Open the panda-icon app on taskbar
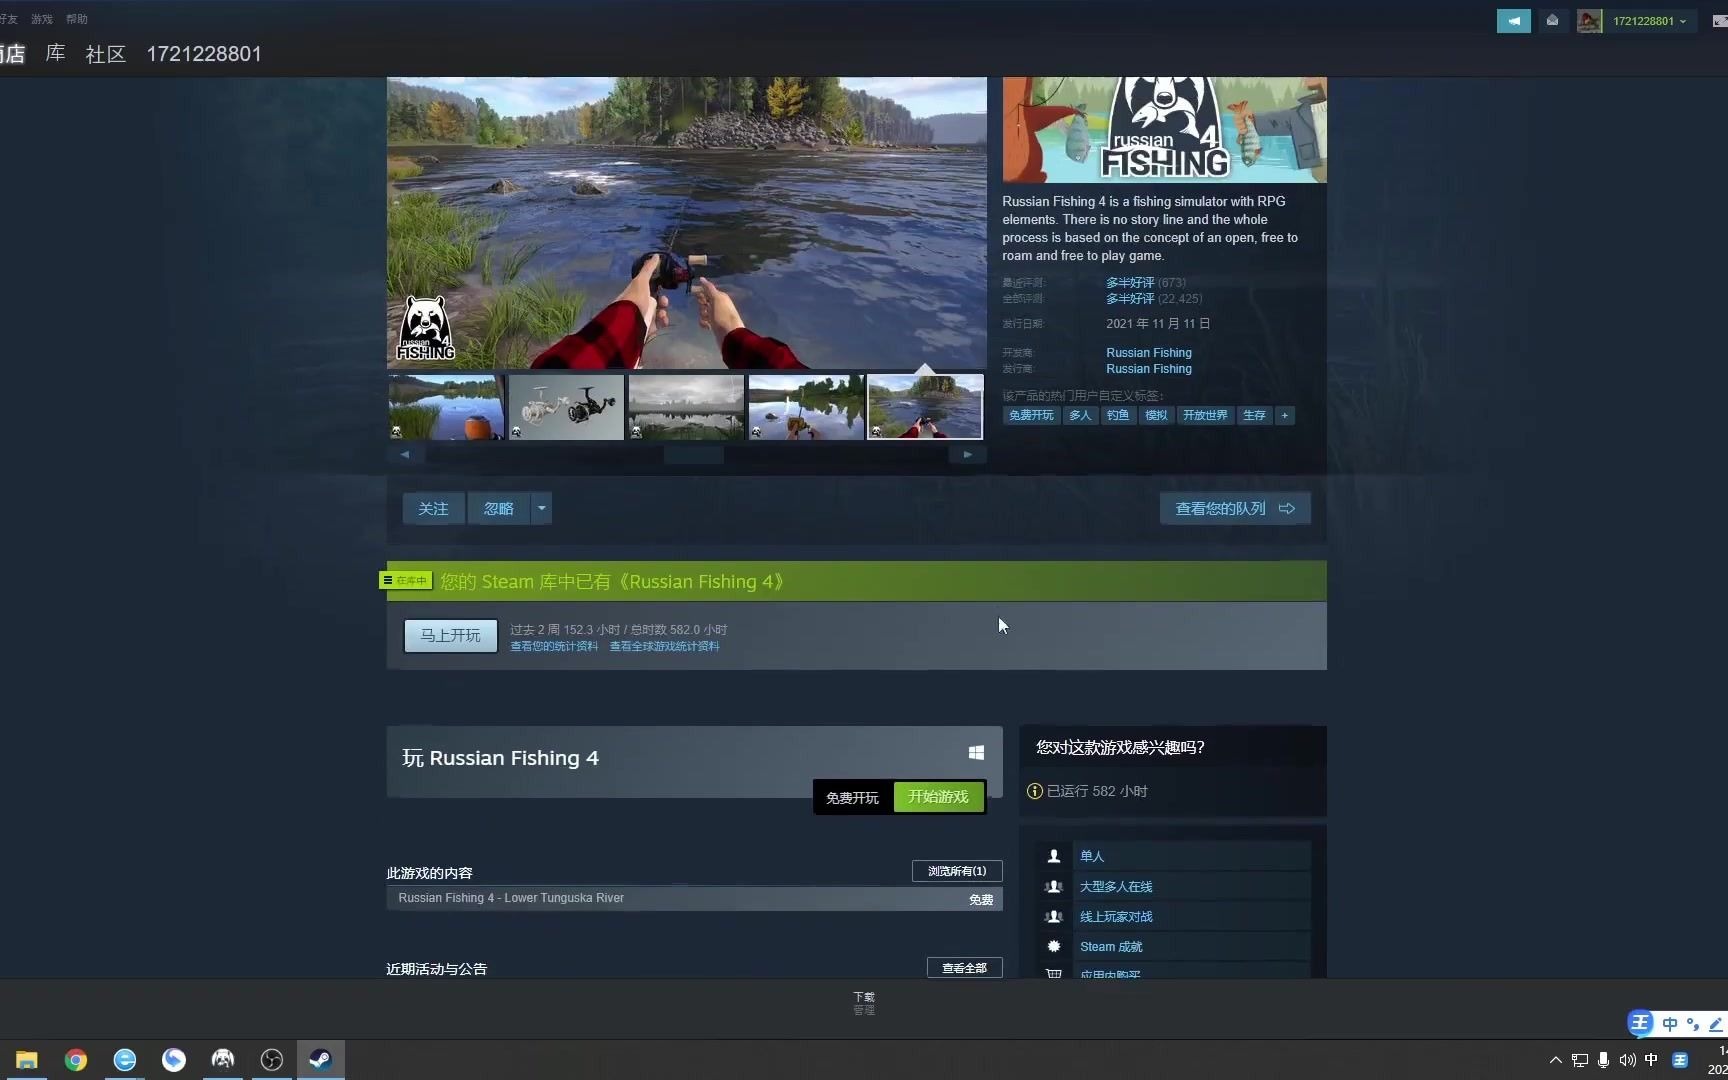This screenshot has height=1080, width=1728. (223, 1060)
